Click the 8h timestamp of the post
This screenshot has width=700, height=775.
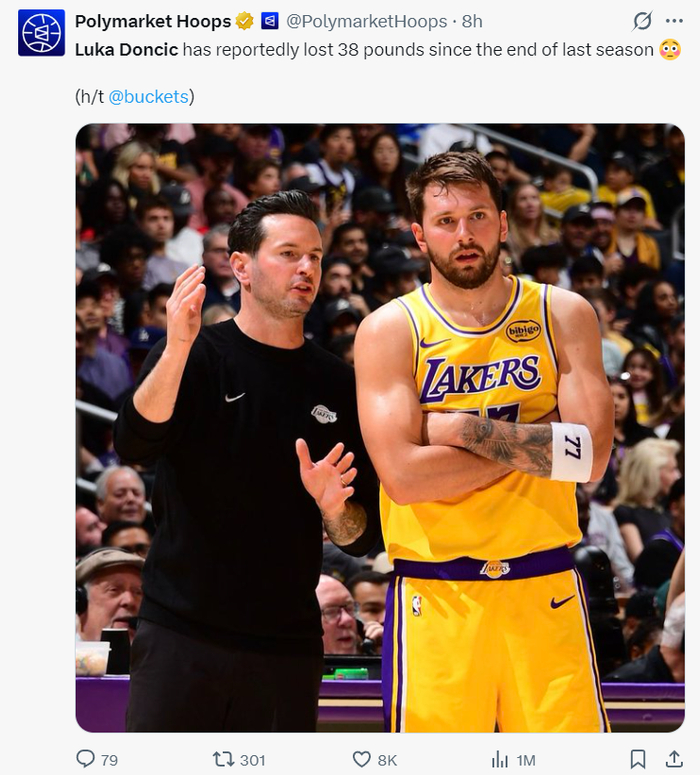tap(472, 21)
